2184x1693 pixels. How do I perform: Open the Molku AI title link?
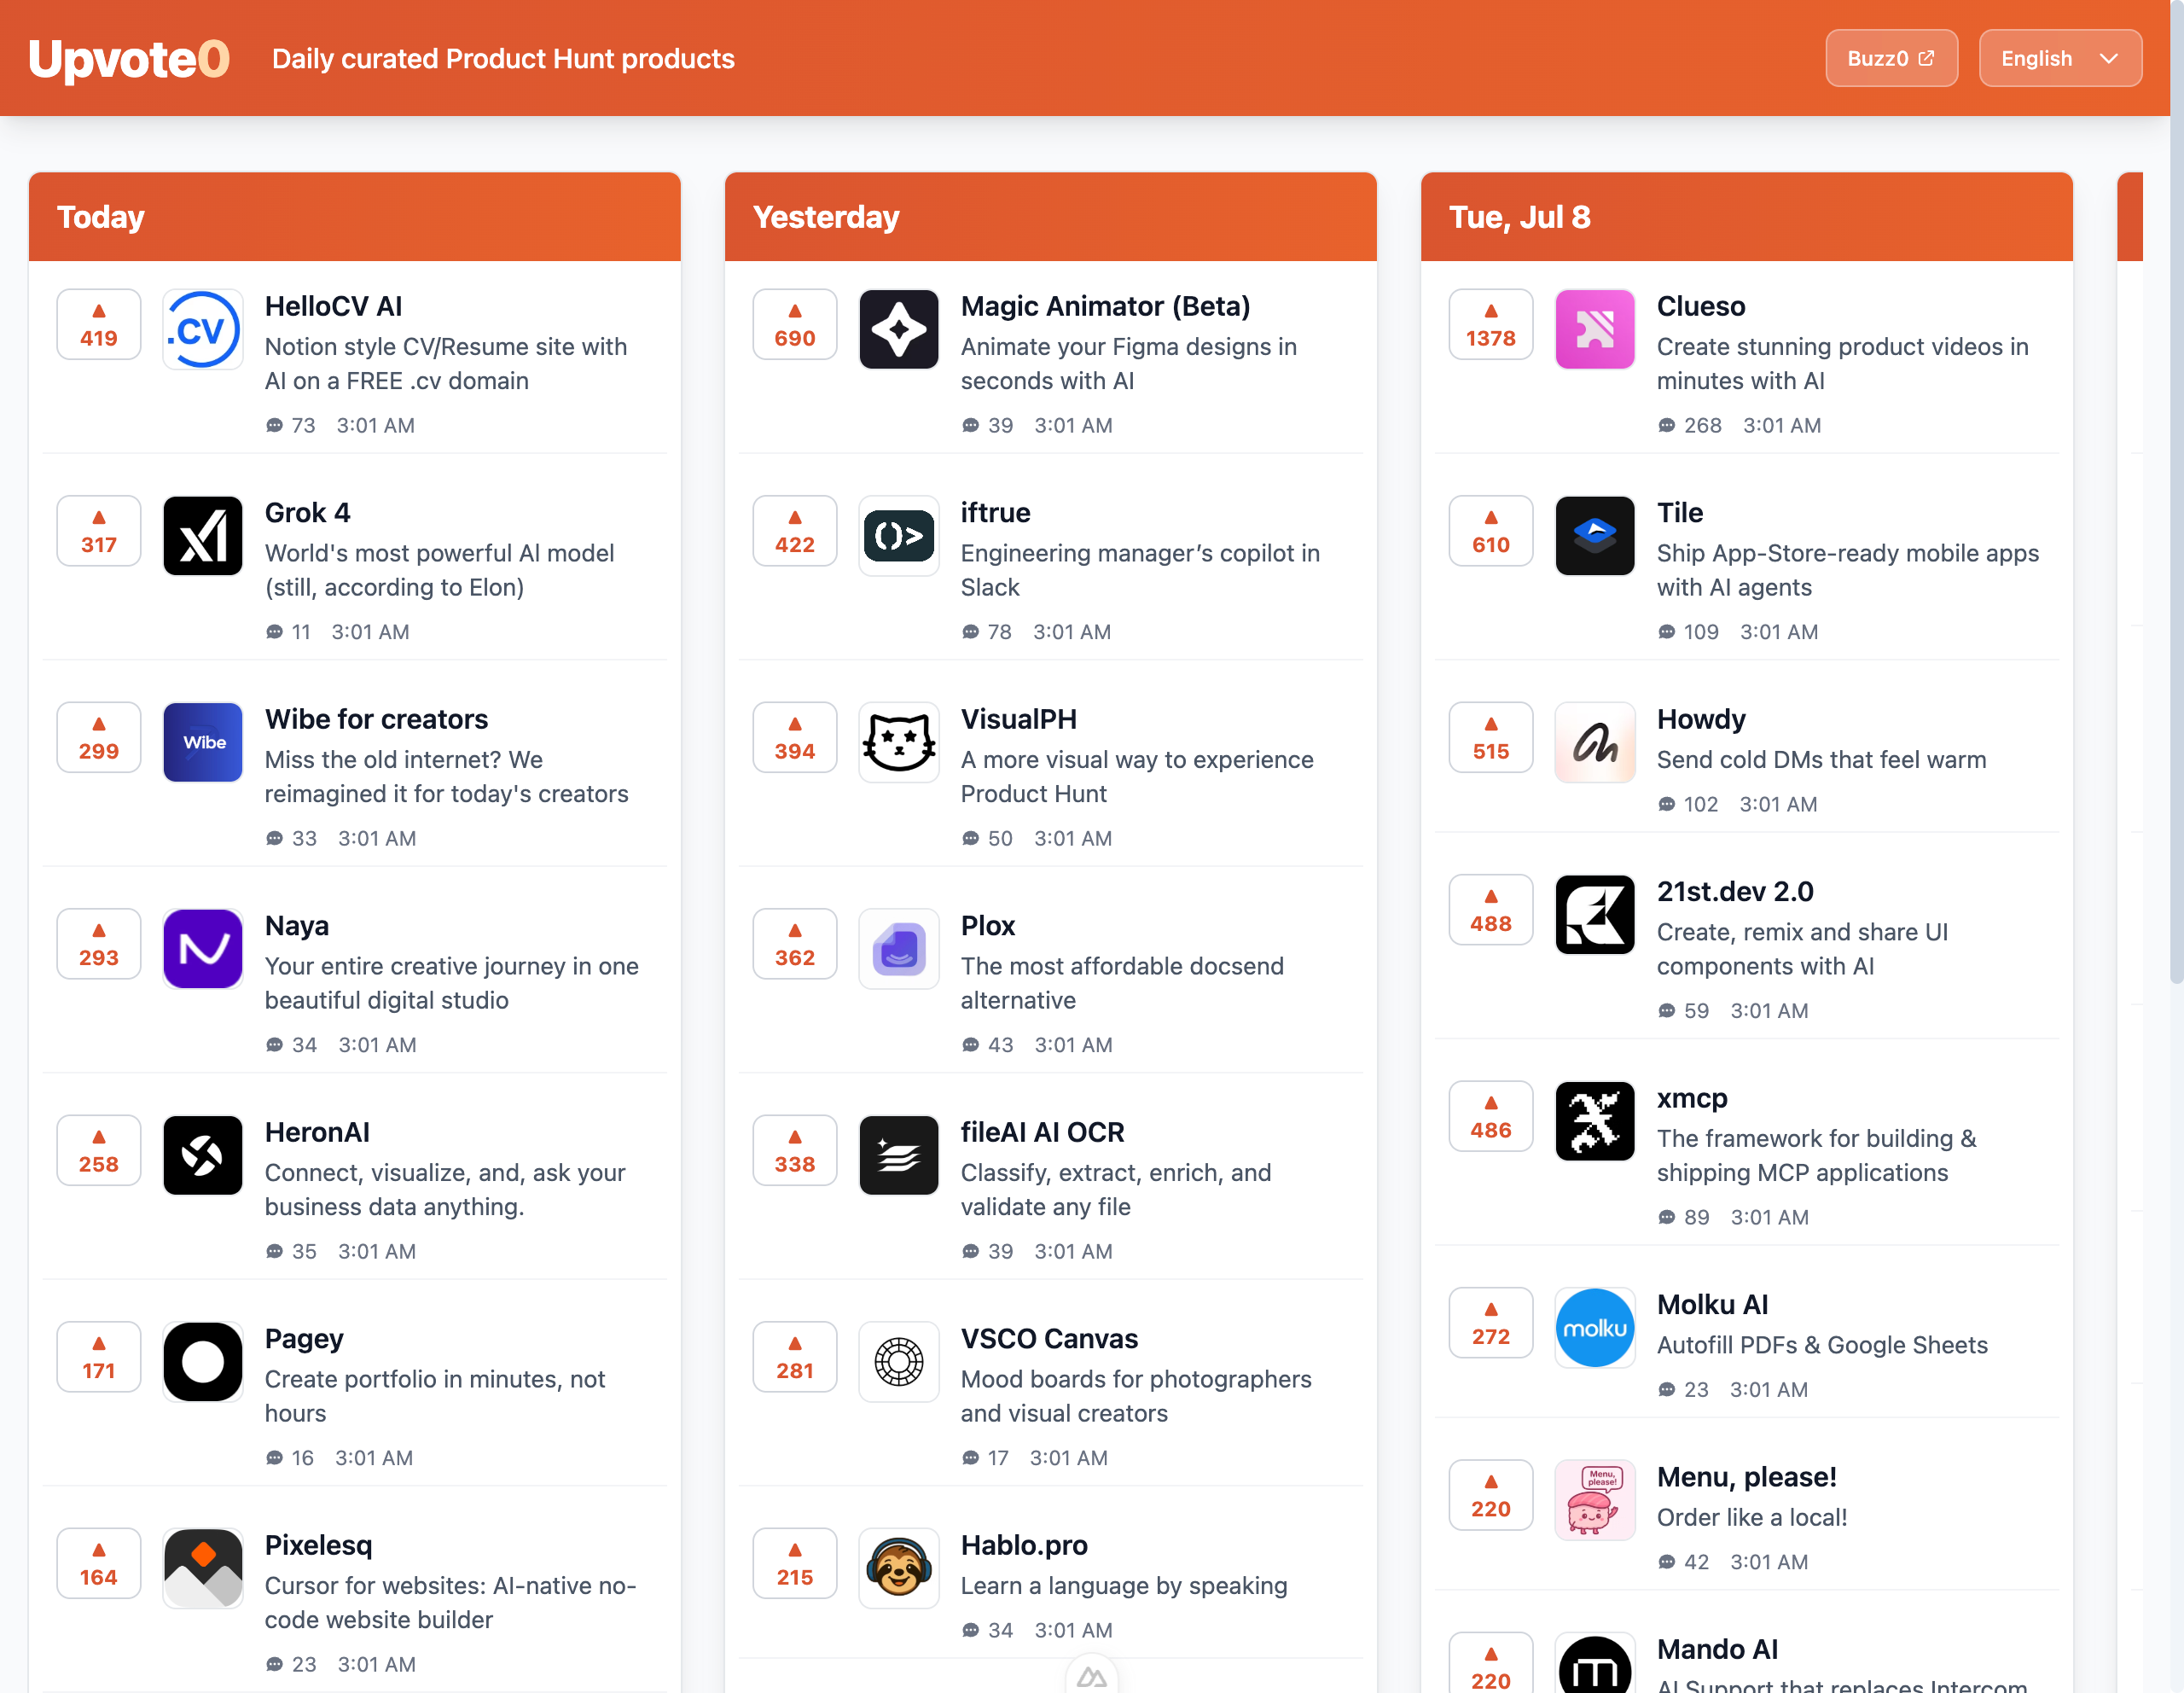[1712, 1304]
